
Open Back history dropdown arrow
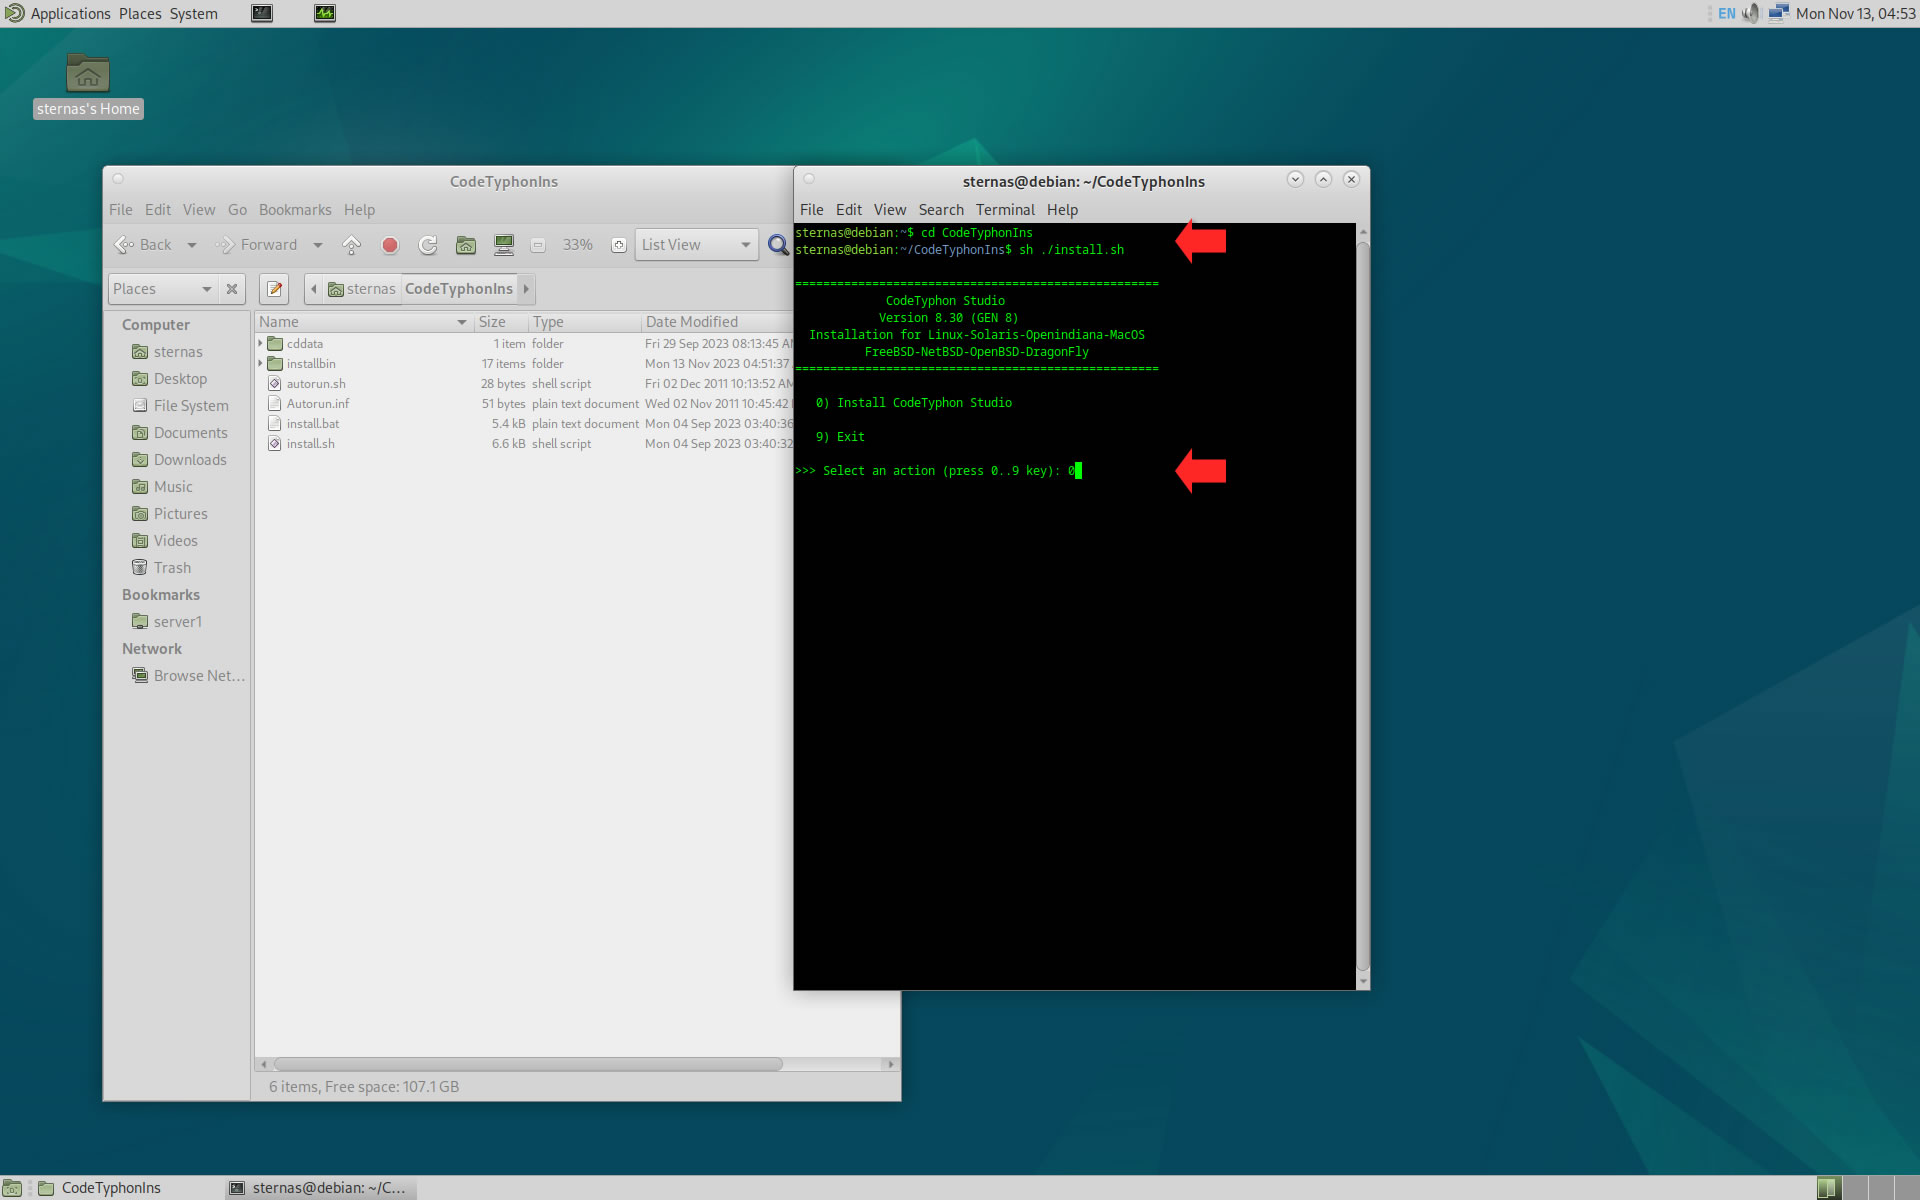coord(191,245)
